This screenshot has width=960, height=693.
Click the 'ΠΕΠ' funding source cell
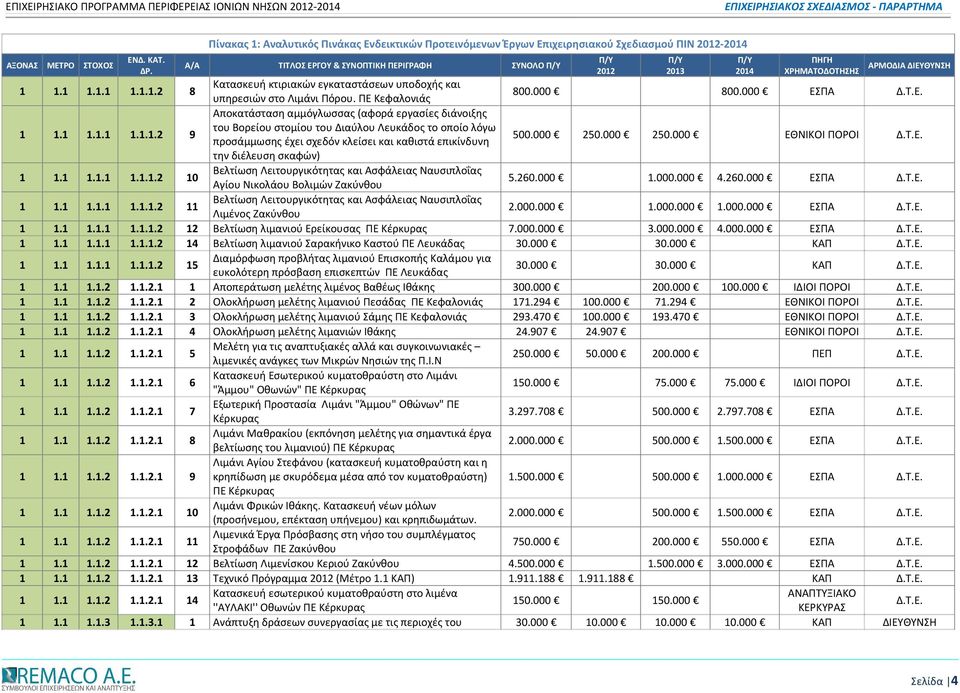pyautogui.click(x=822, y=354)
